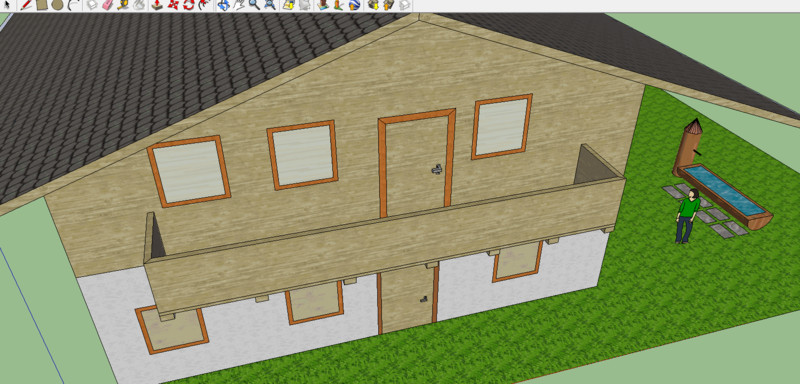800x384 pixels.
Task: Open Preview in Google Earth
Action: point(355,5)
